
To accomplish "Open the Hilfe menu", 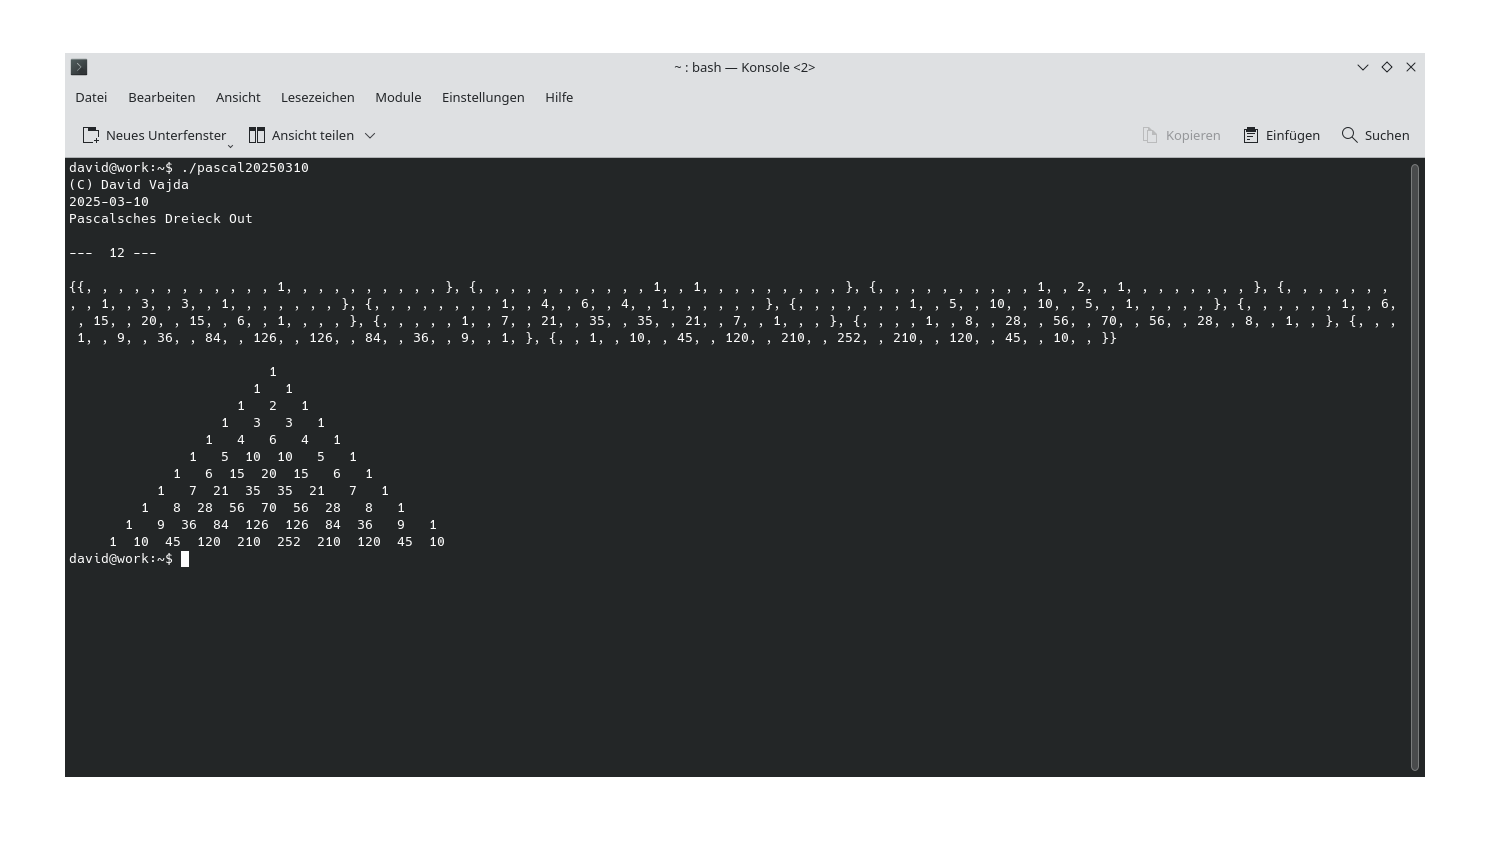I will [559, 97].
